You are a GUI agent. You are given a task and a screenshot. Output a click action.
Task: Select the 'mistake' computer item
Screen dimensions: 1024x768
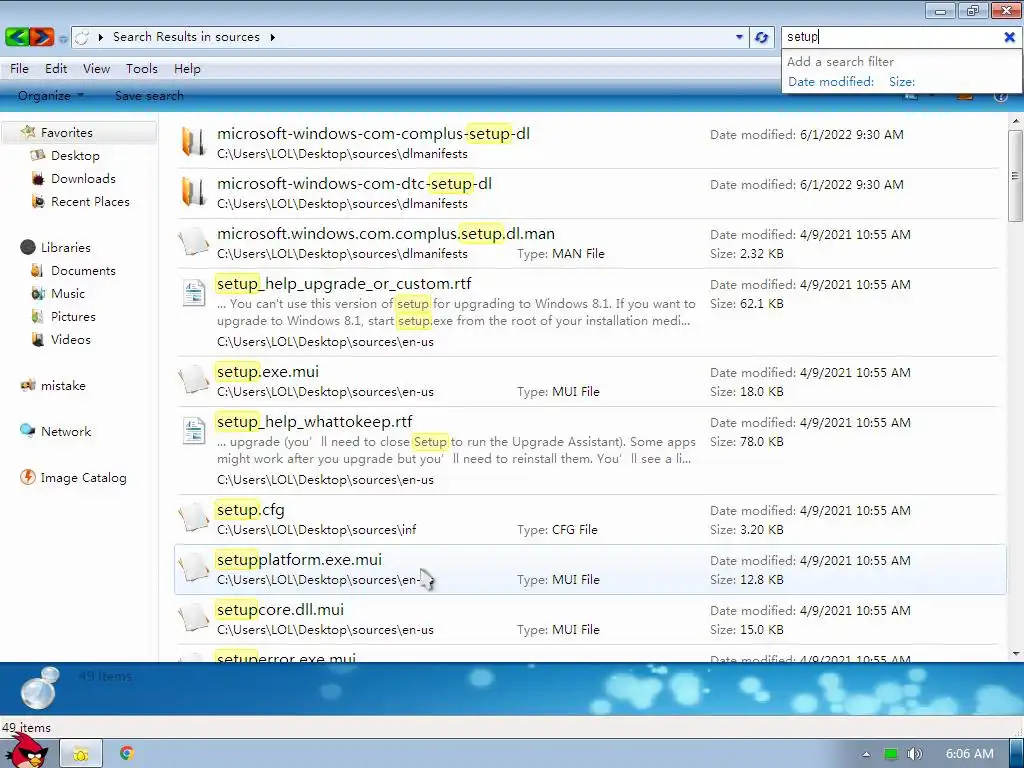(63, 386)
